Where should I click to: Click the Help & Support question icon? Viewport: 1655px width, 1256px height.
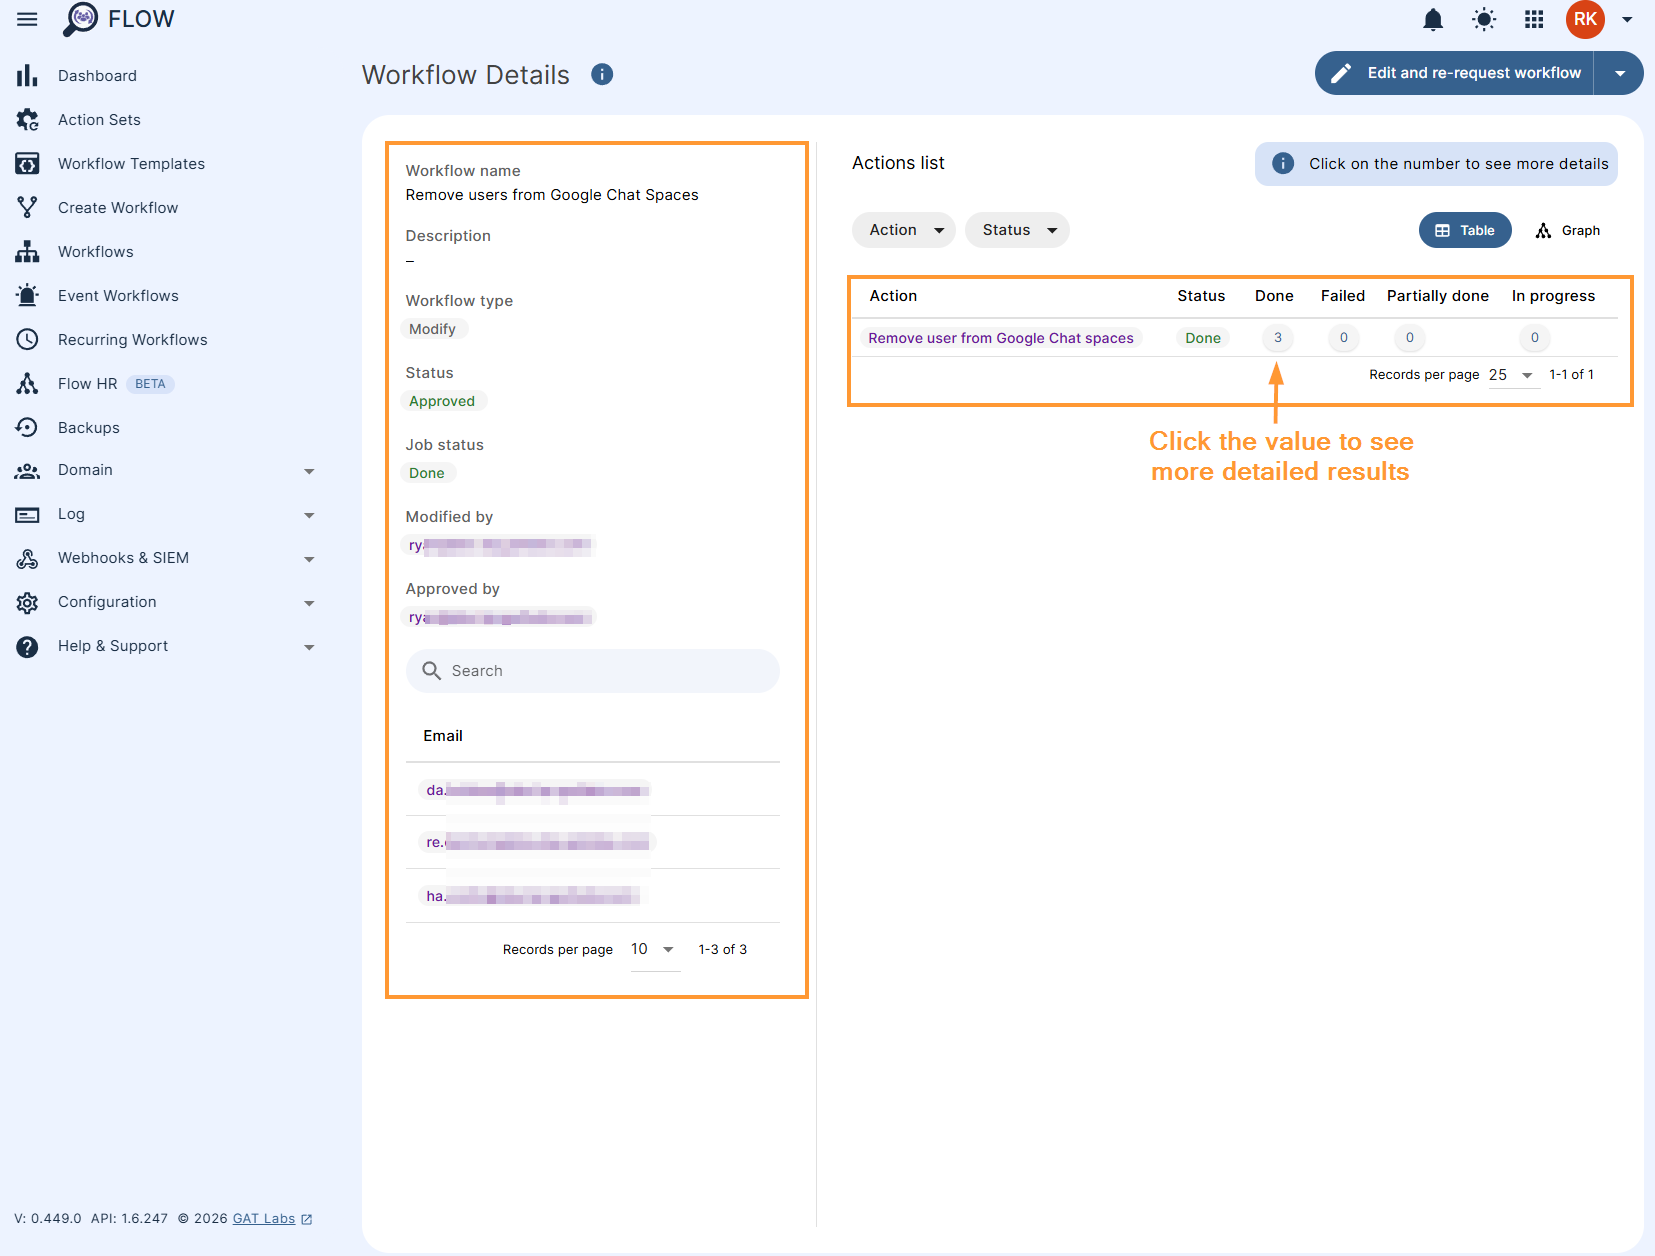click(x=27, y=647)
